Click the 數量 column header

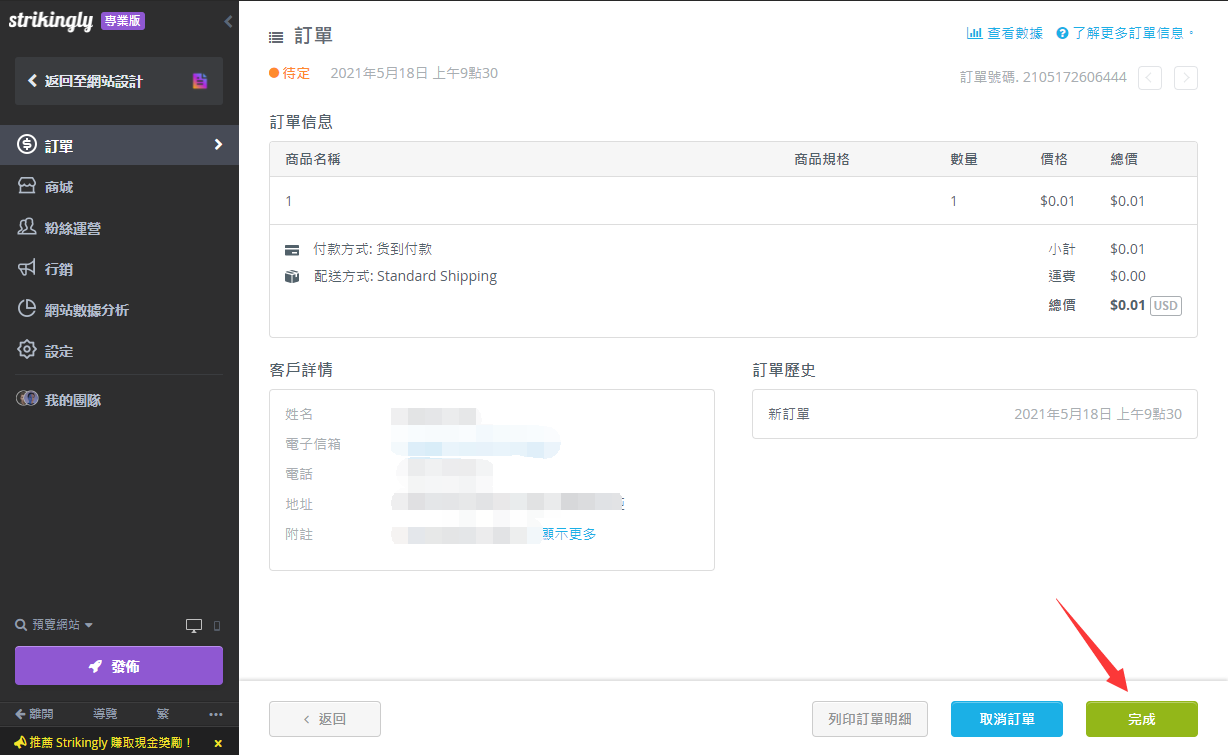click(x=964, y=159)
